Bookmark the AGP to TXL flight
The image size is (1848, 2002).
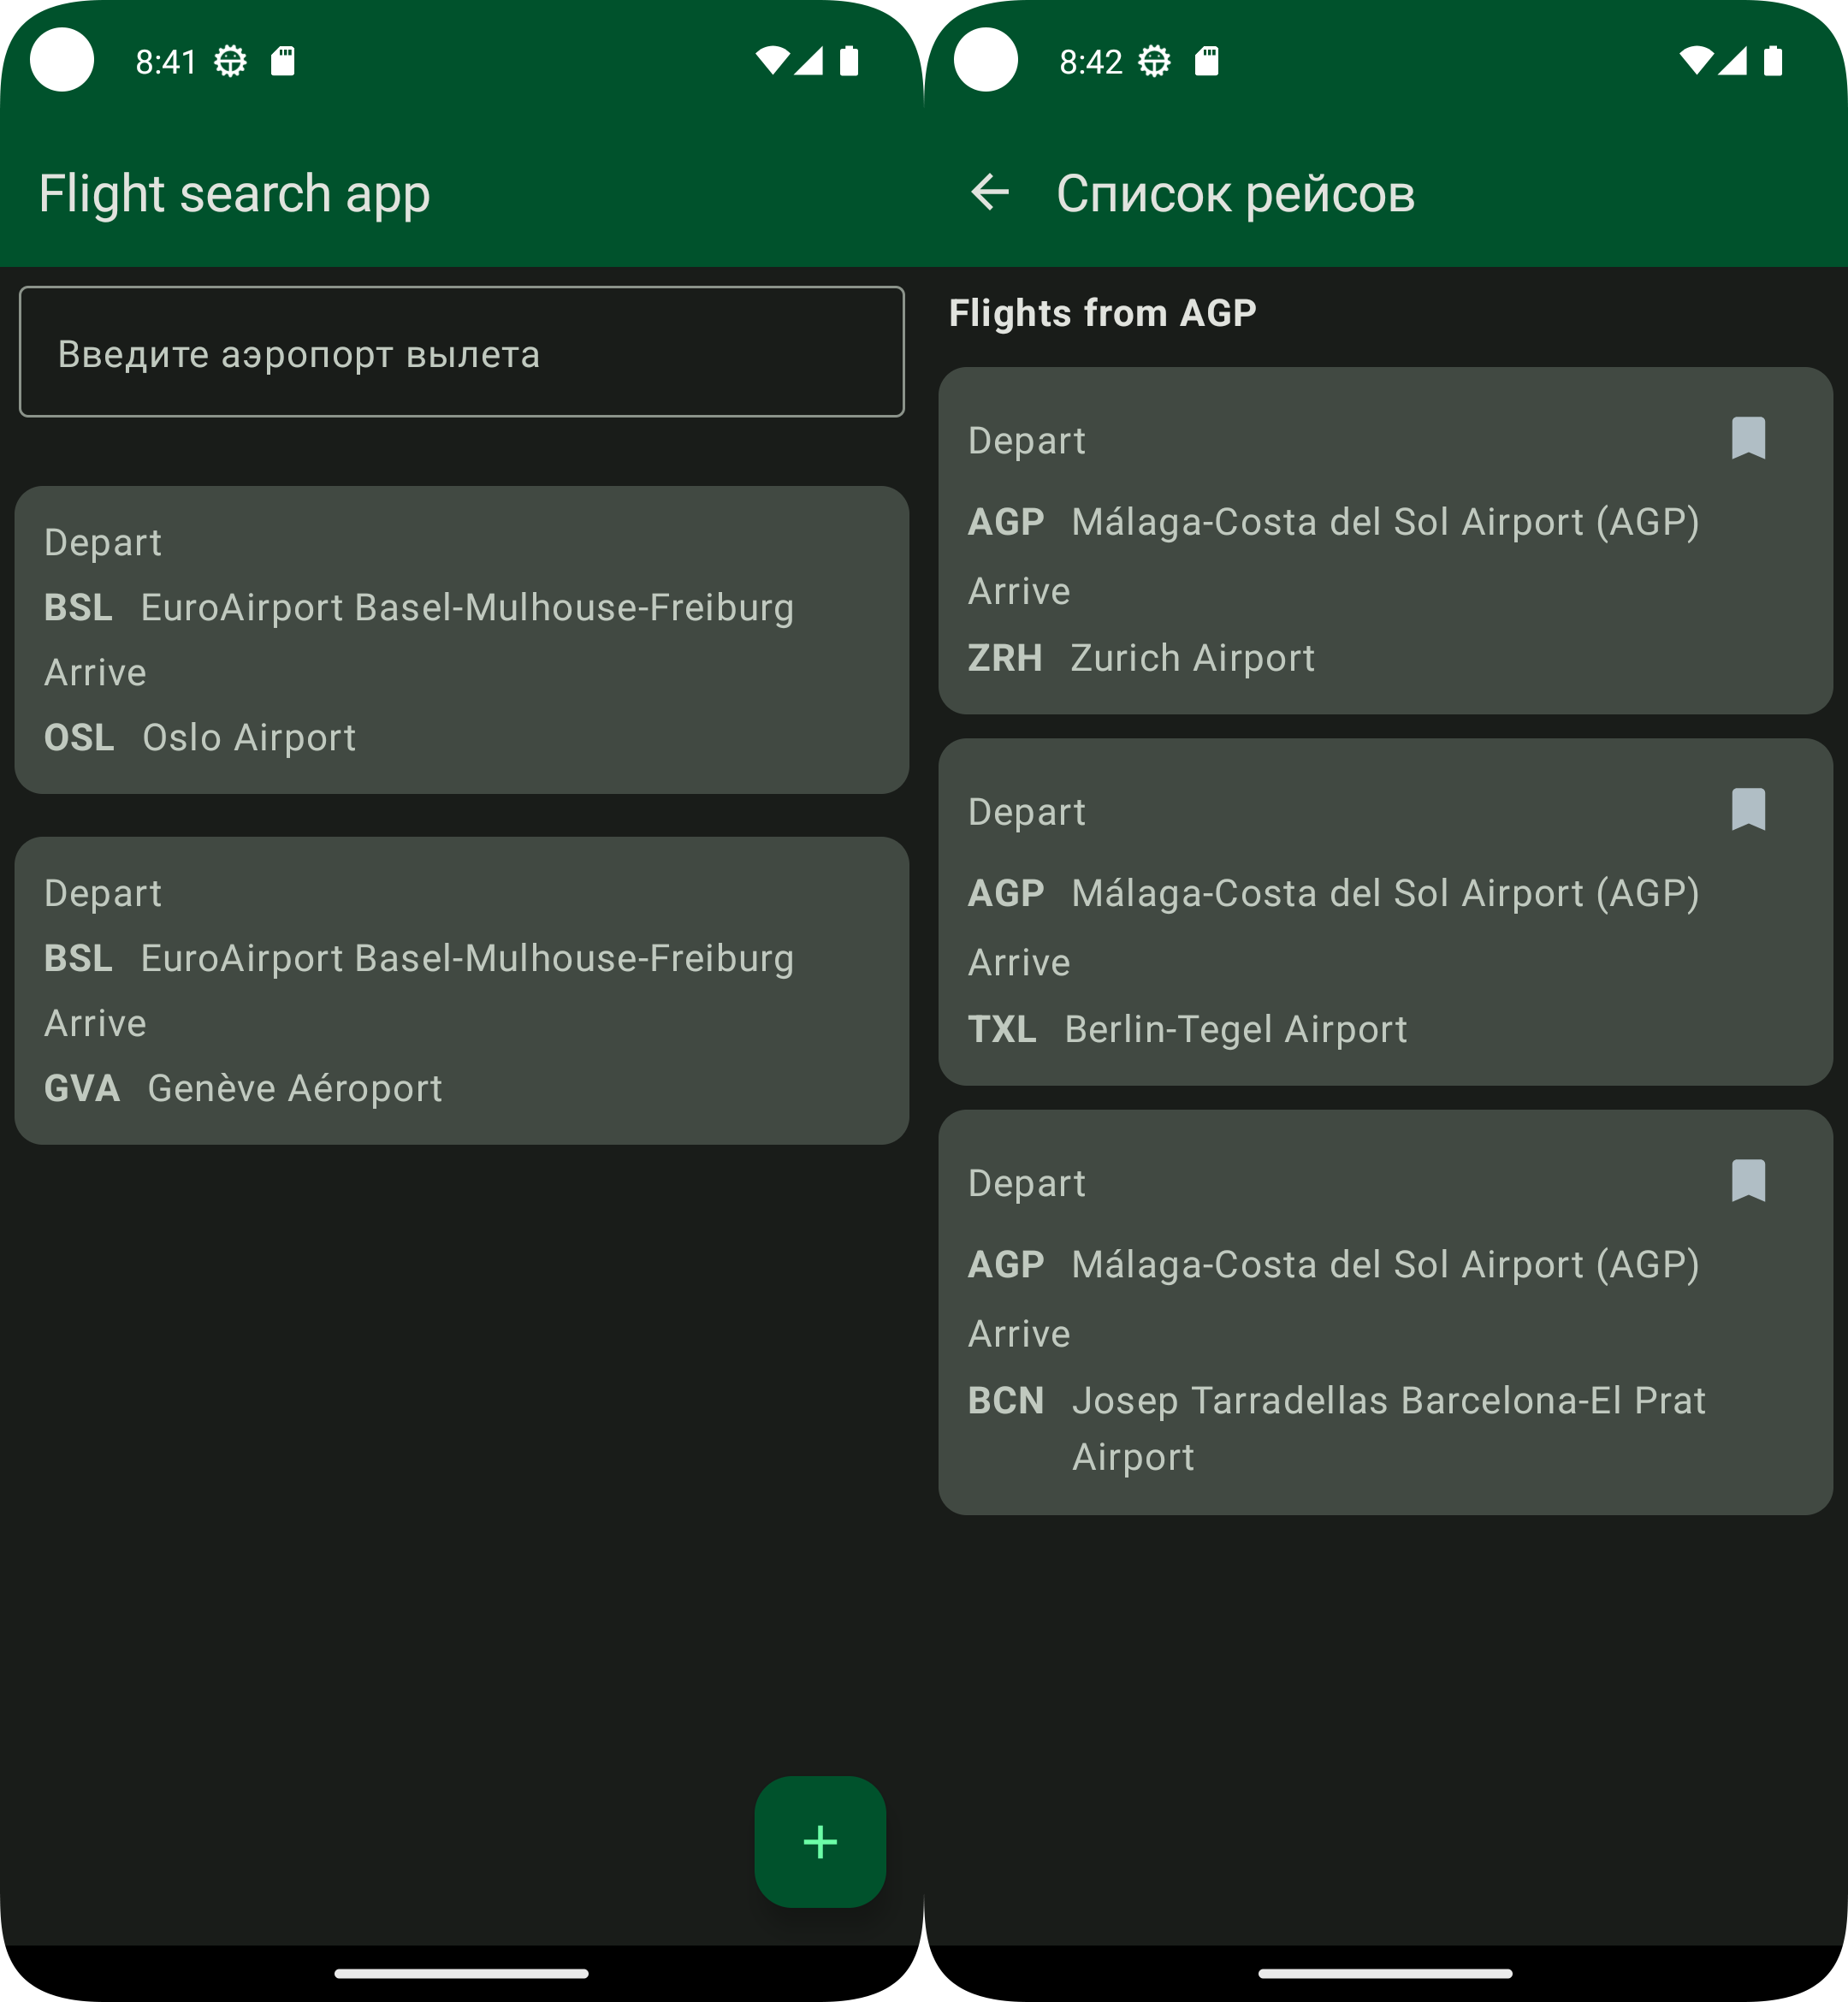(x=1747, y=809)
